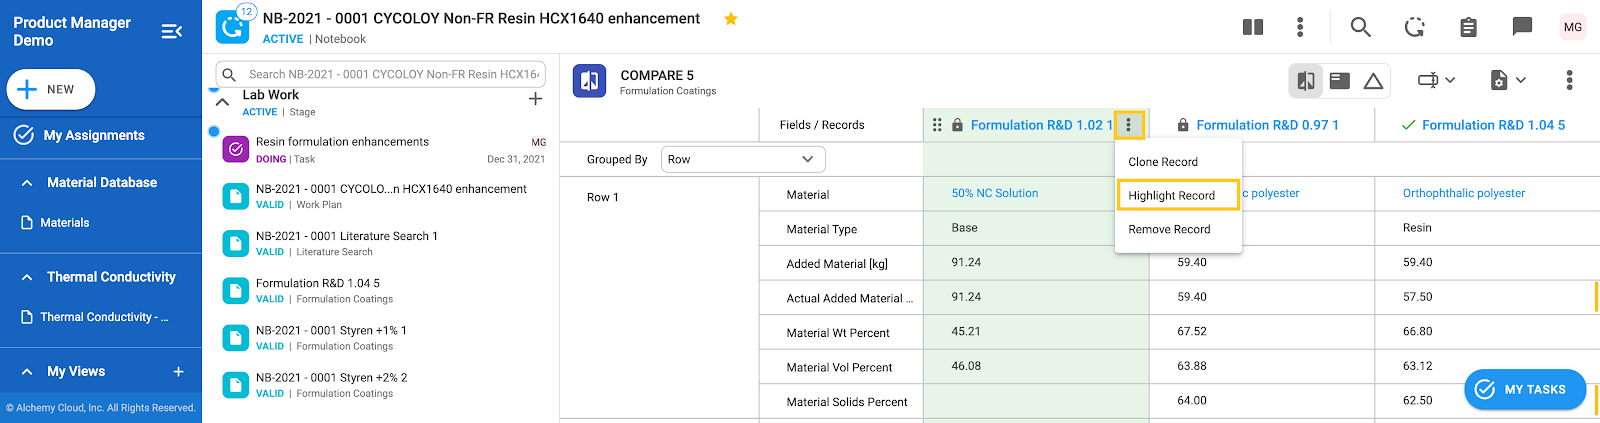This screenshot has width=1600, height=423.
Task: Add an item to the Lab Work stage
Action: point(535,99)
